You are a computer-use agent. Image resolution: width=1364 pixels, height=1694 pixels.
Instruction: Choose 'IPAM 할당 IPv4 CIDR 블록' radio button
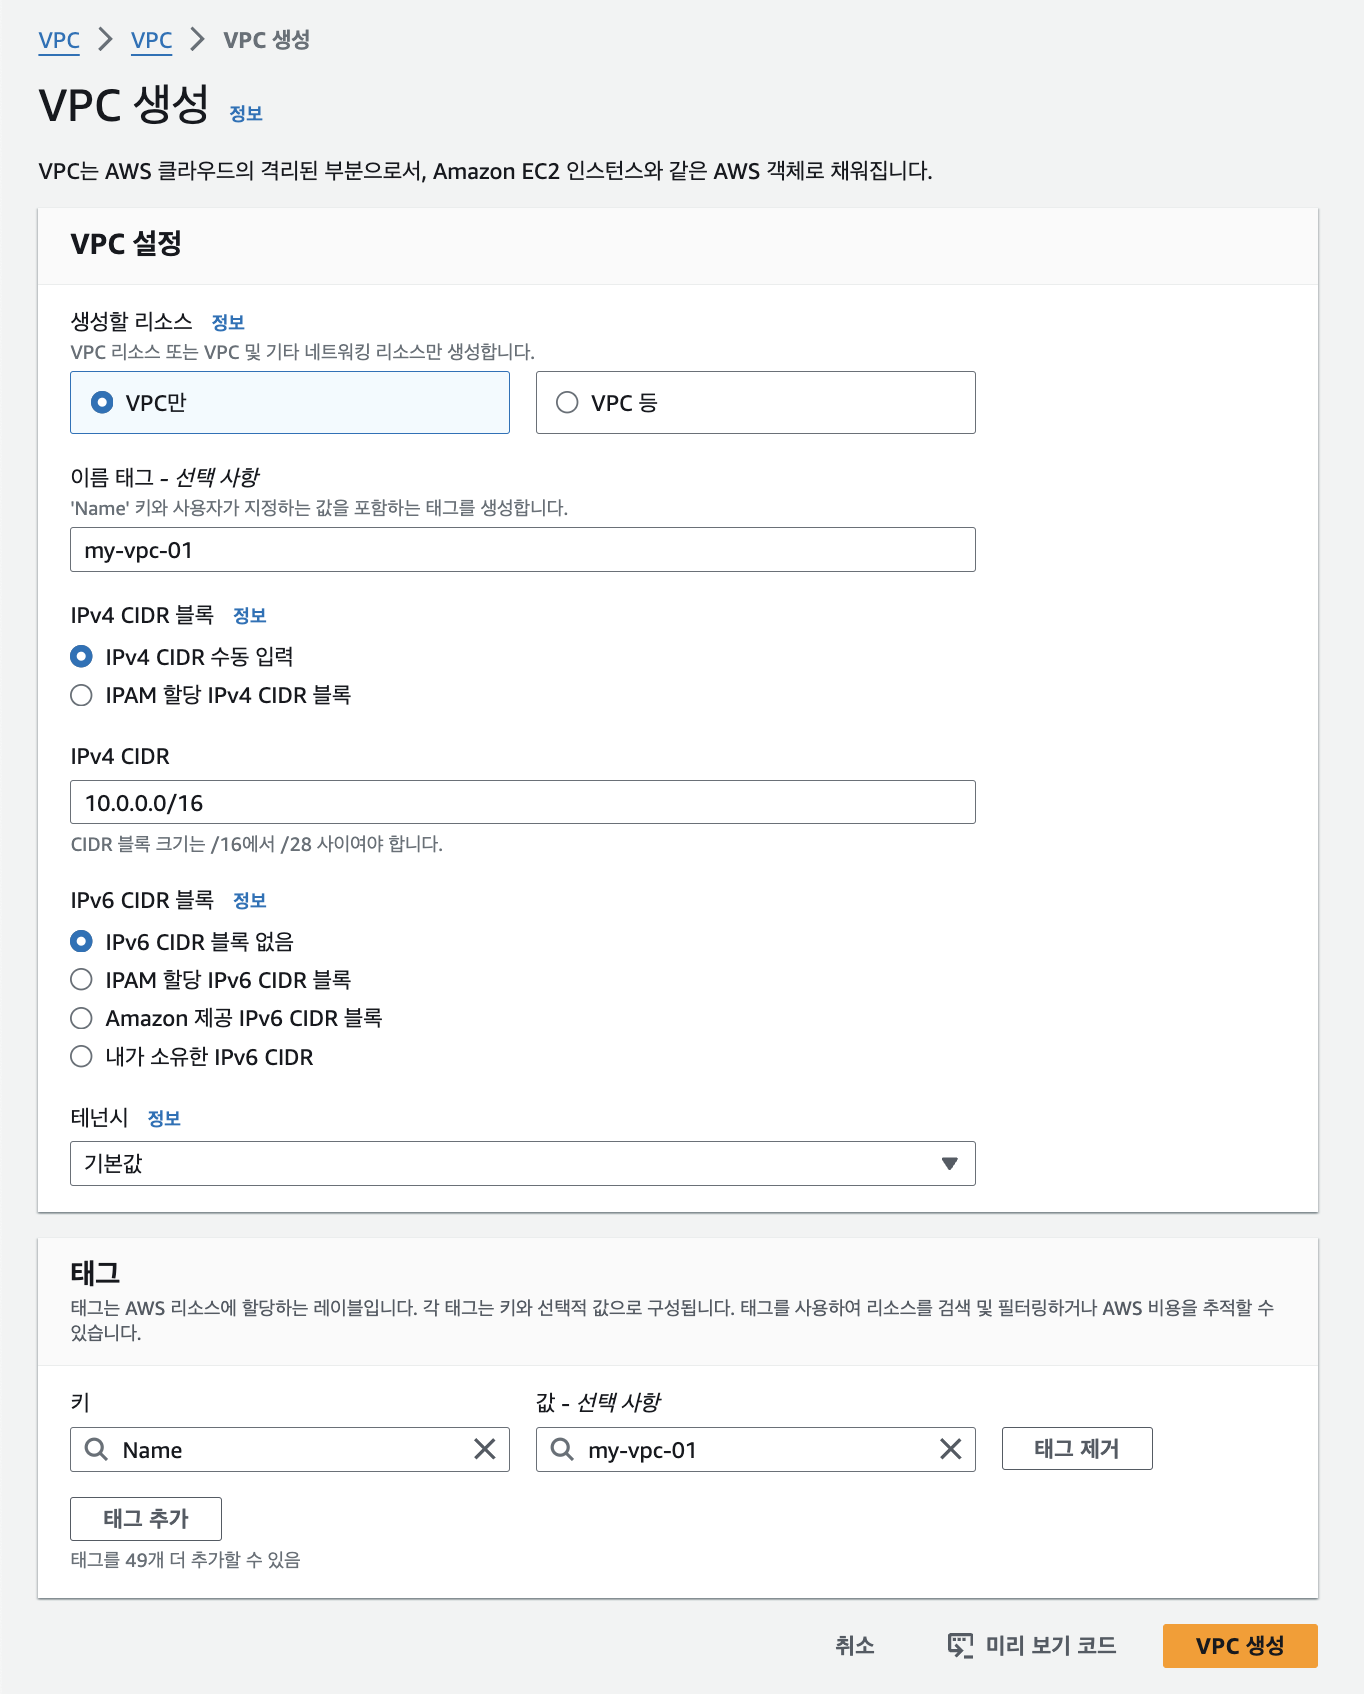82,695
